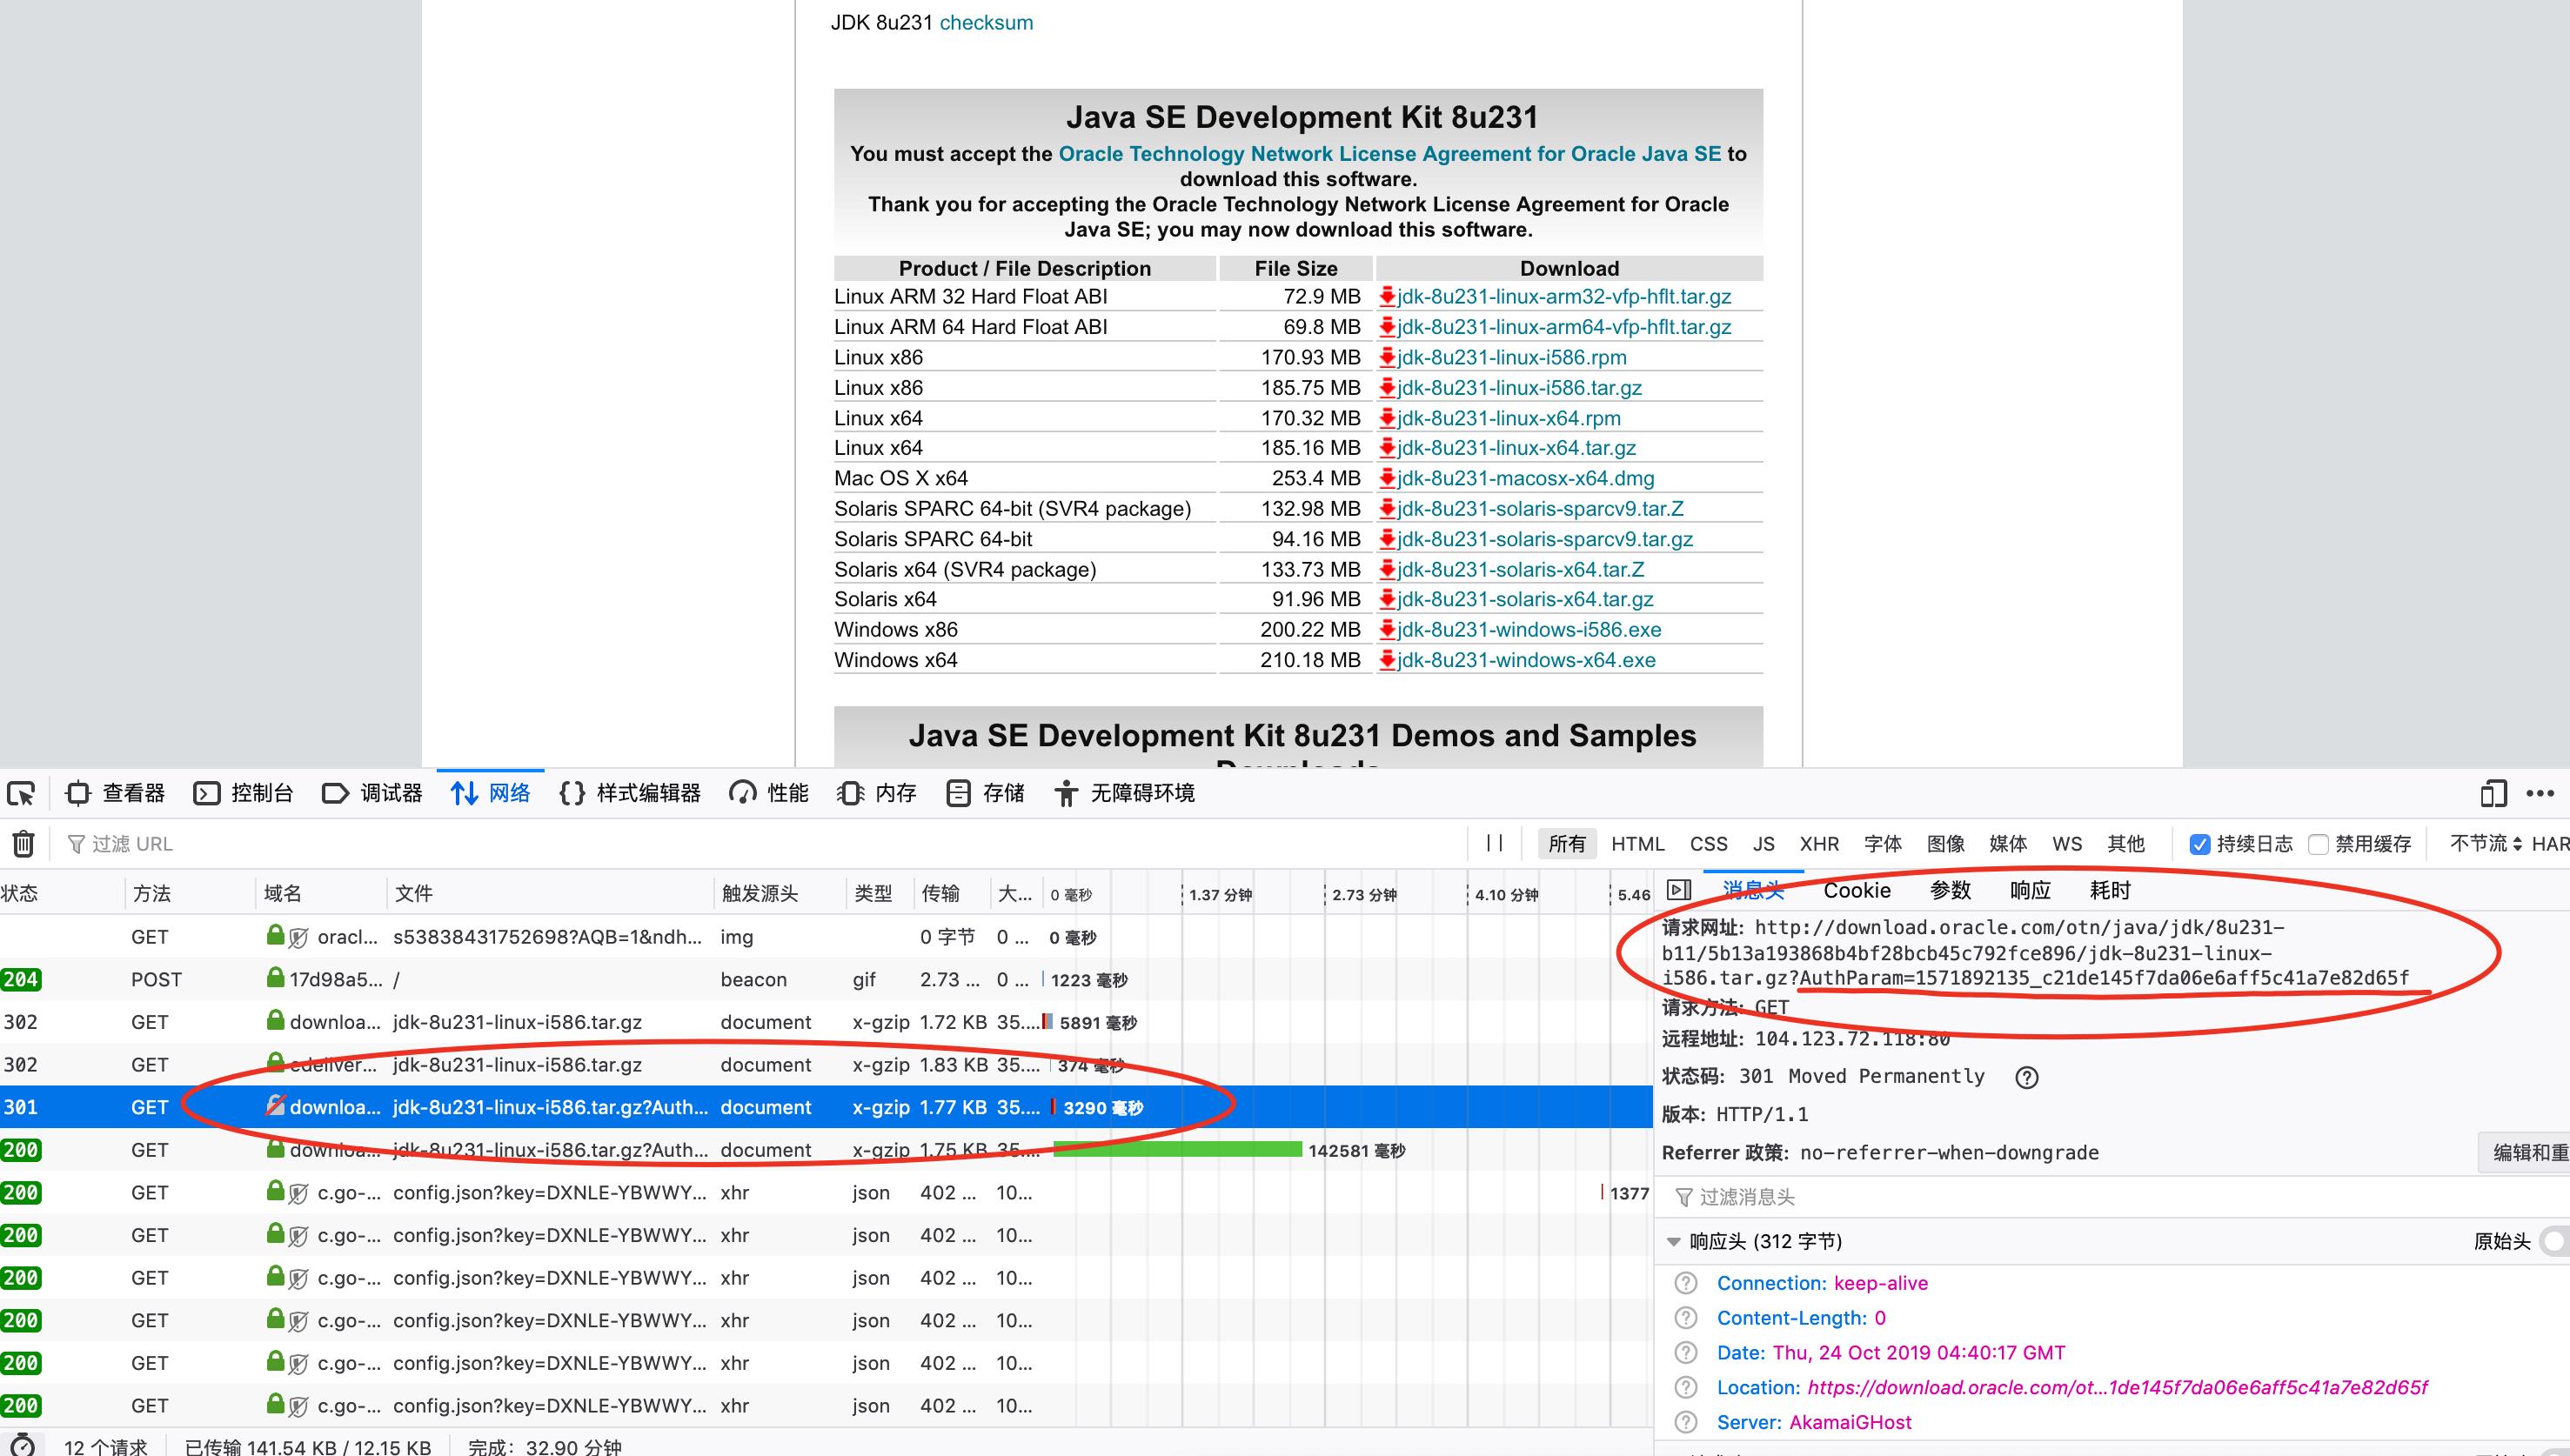Click download arrow icon for jdk-8u231-linux-x64.rpm
The image size is (2570, 1456).
click(x=1387, y=418)
